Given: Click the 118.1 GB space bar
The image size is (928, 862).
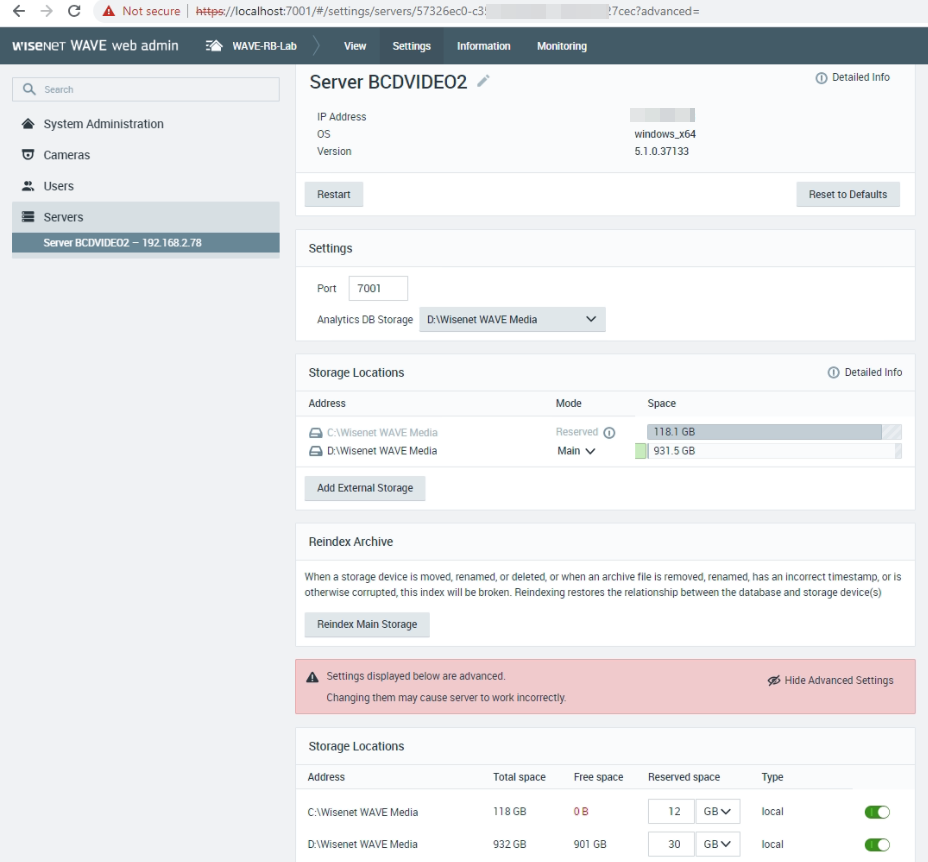Looking at the screenshot, I should tap(774, 432).
